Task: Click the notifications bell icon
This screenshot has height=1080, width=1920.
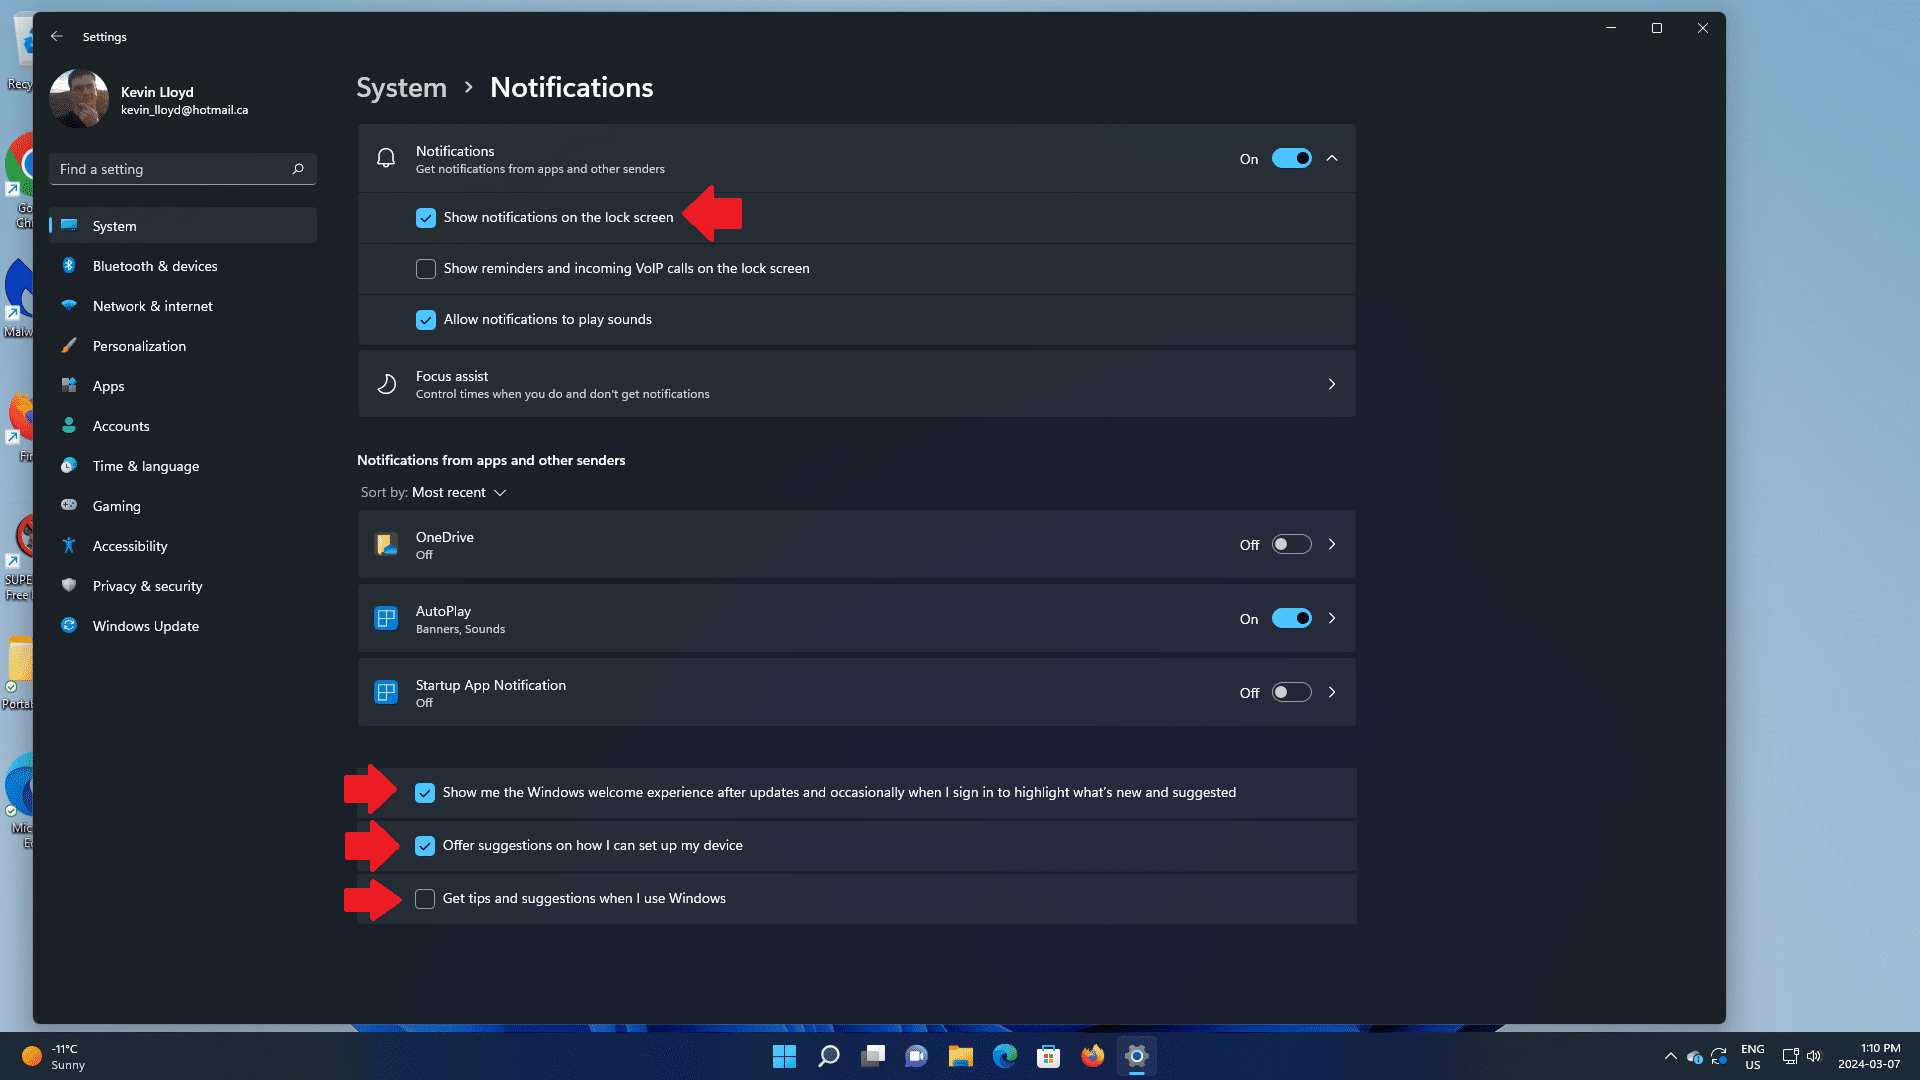Action: click(x=386, y=158)
